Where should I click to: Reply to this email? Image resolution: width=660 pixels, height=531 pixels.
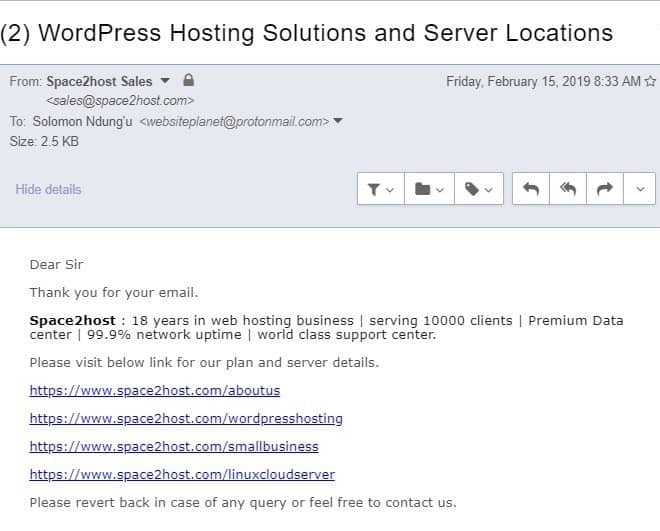coord(531,189)
